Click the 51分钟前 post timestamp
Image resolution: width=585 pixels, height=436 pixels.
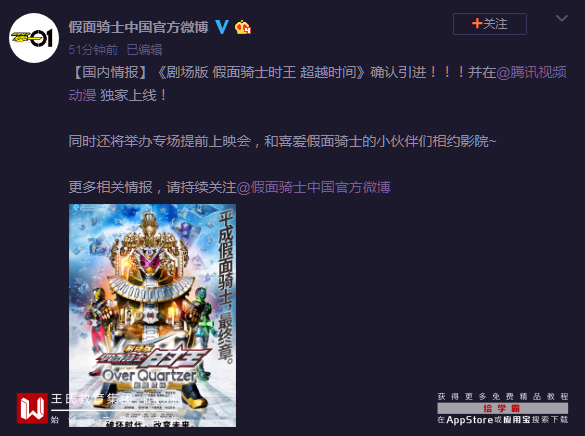pyautogui.click(x=93, y=50)
